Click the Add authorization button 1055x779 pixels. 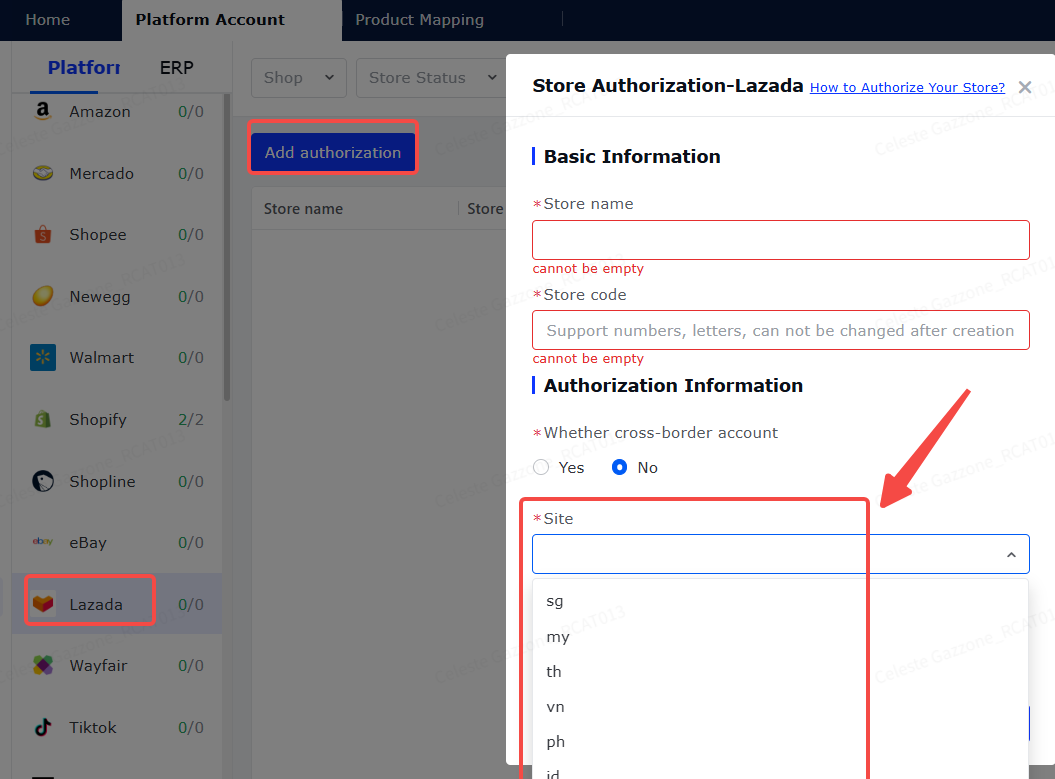tap(333, 153)
